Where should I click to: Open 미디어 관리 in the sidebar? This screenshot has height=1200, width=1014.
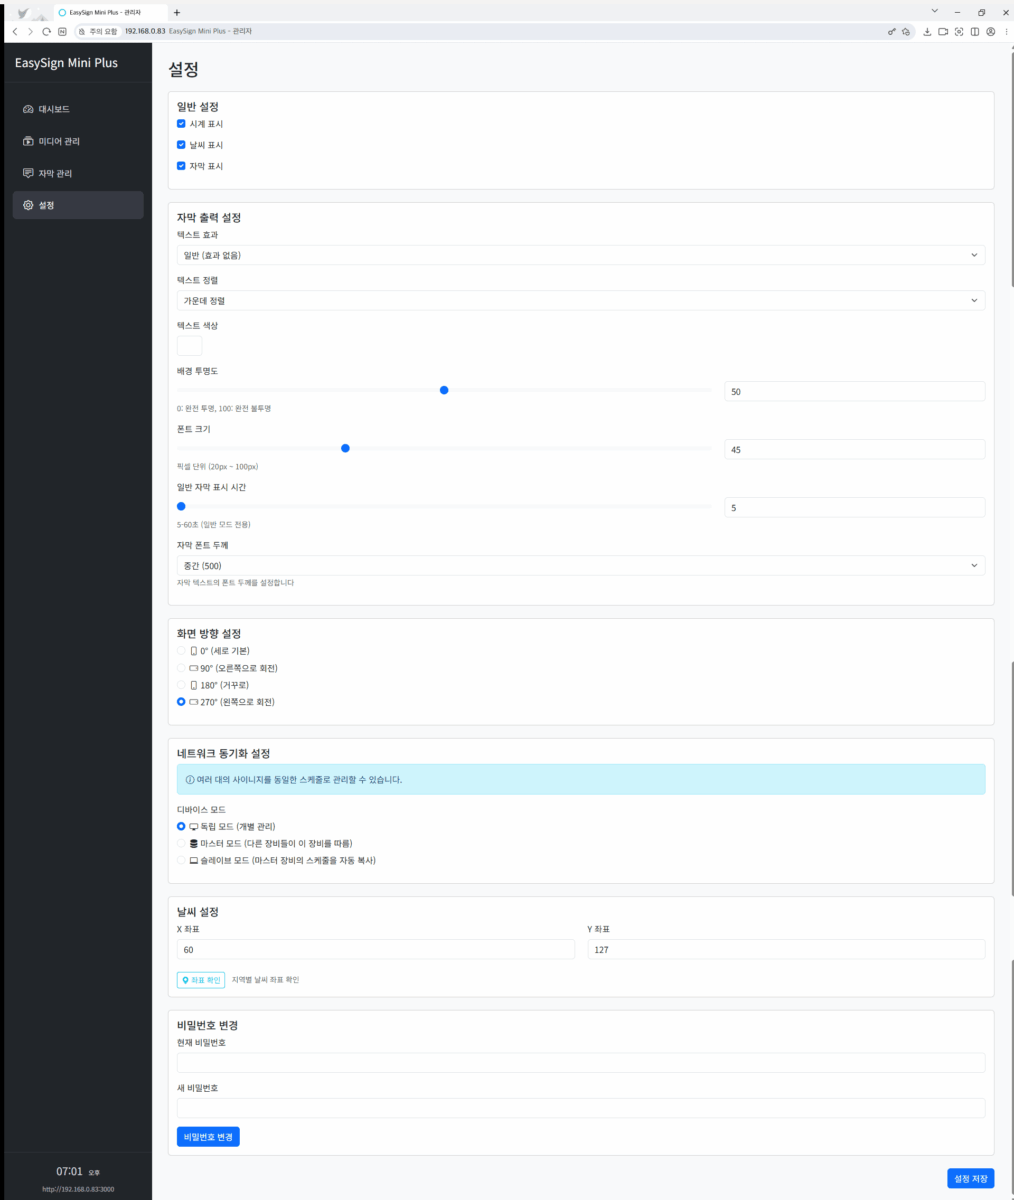(x=78, y=141)
